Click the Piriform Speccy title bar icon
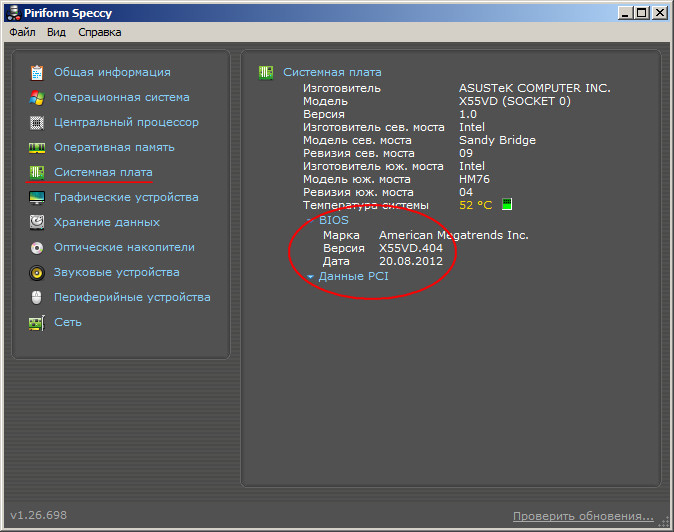 (x=14, y=12)
